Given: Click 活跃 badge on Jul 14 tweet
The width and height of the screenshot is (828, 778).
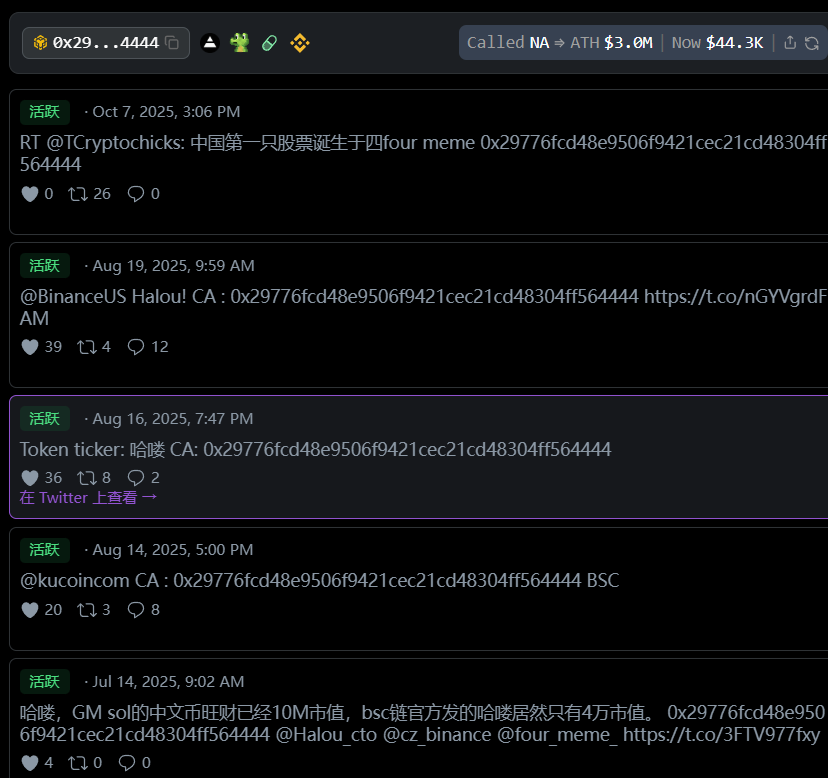Looking at the screenshot, I should 45,682.
